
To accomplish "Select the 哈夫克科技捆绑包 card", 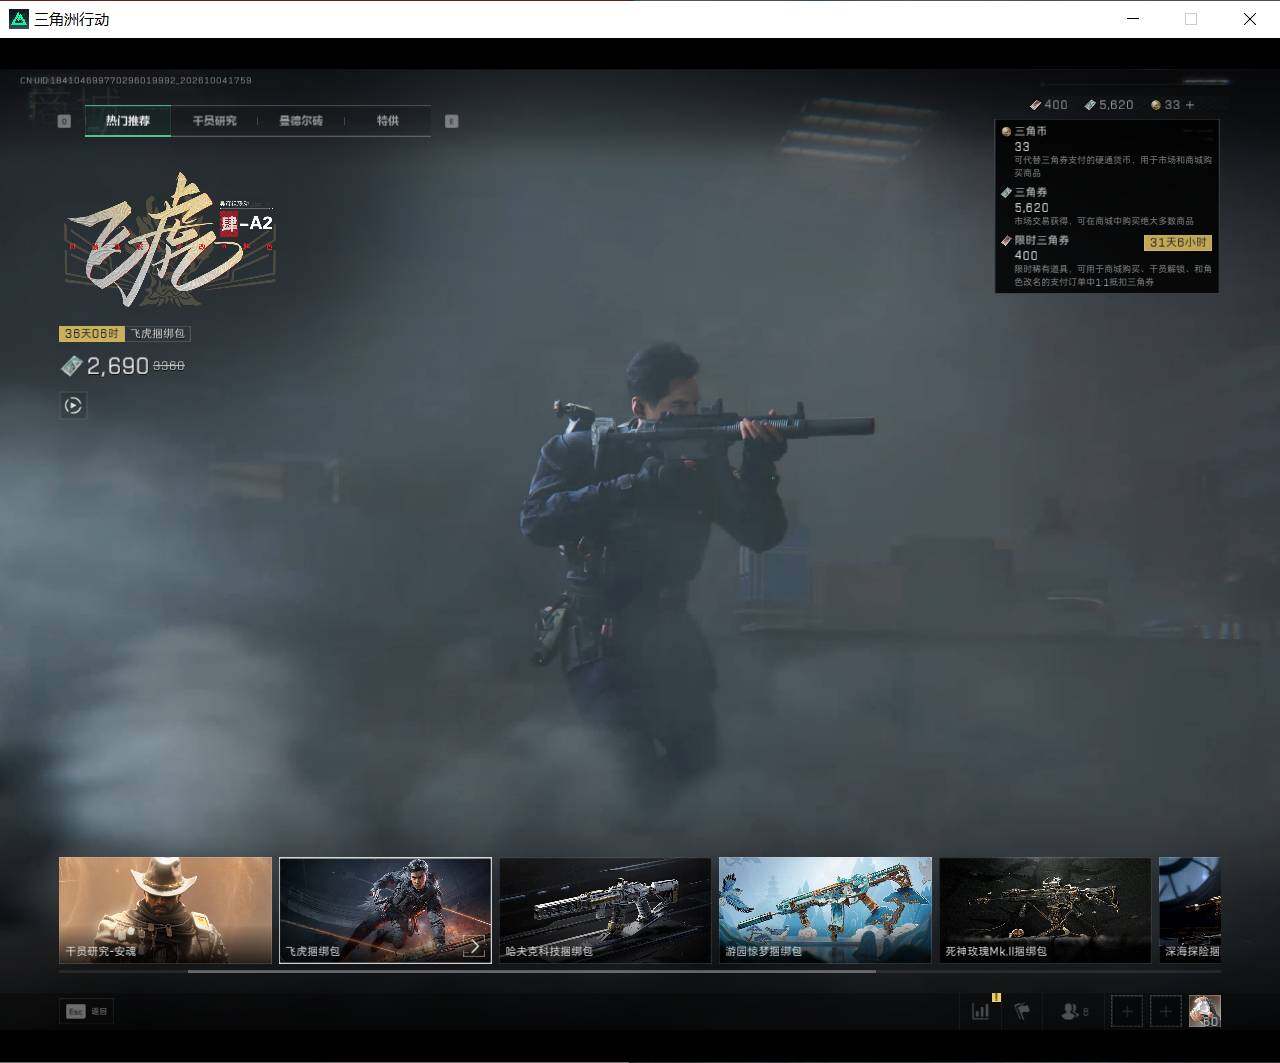I will point(605,910).
